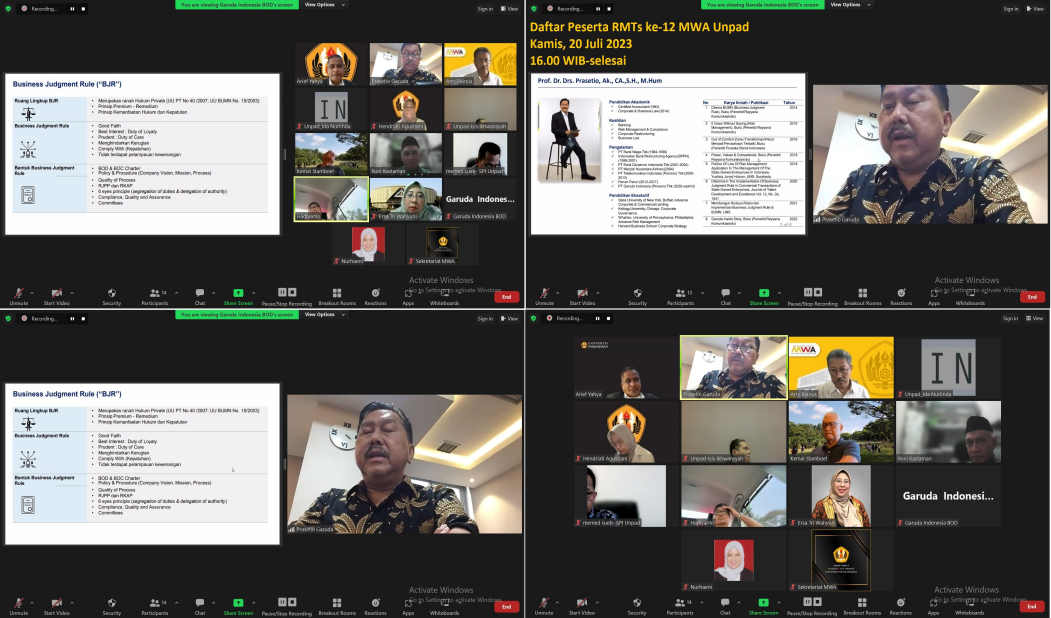Unmute microphone in the bottom-left Zoom window

pos(19,606)
